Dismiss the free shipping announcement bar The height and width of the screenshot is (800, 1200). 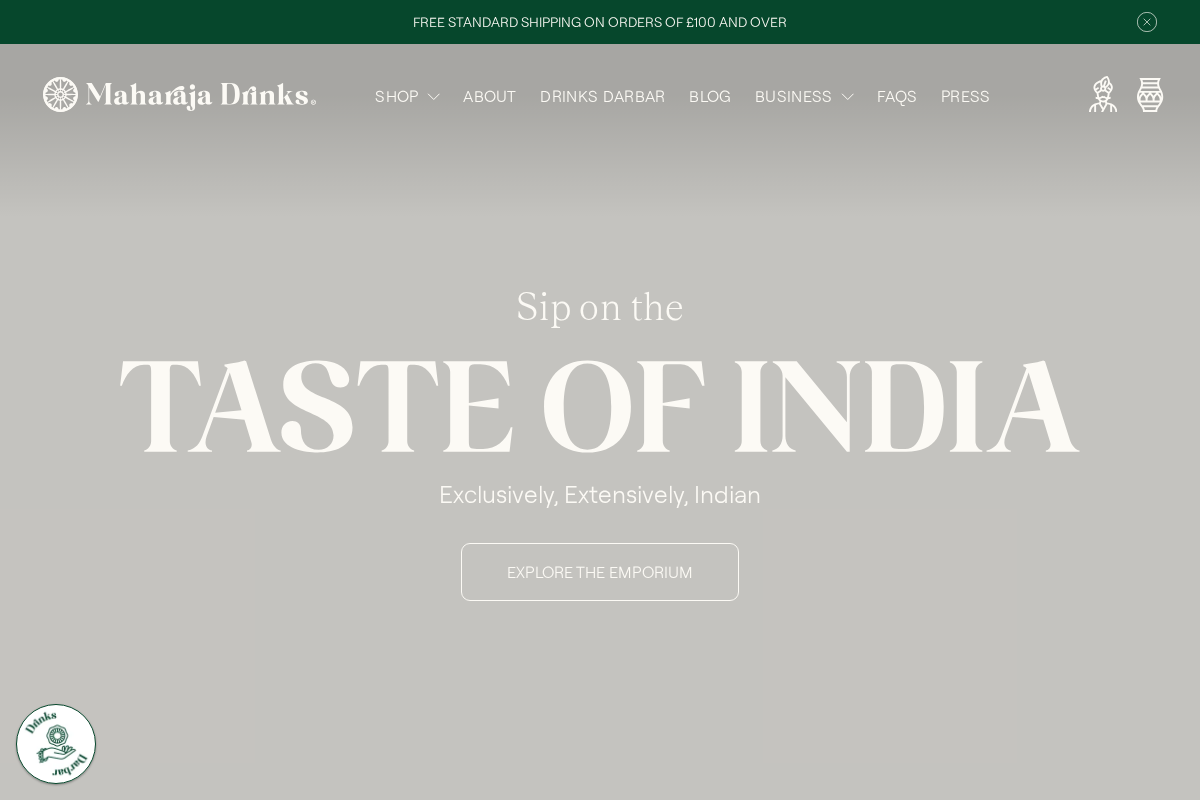1147,22
